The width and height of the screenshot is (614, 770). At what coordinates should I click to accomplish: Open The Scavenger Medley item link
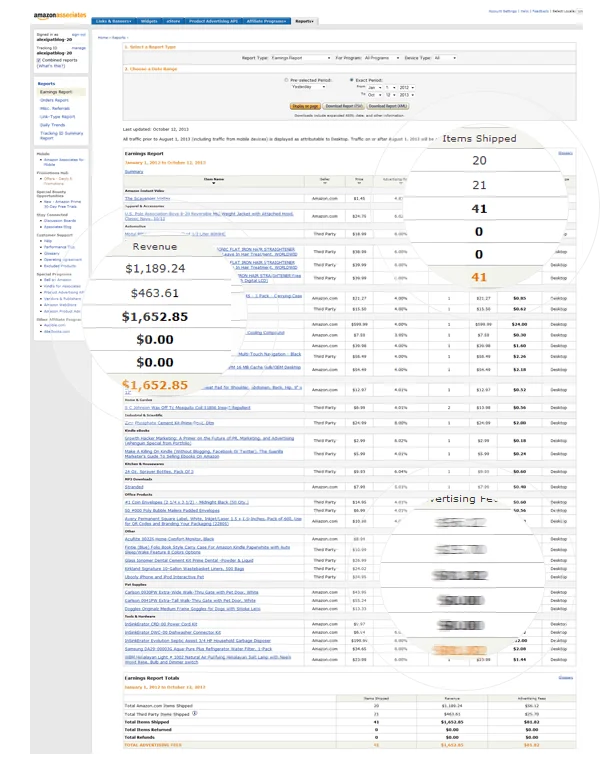(147, 198)
